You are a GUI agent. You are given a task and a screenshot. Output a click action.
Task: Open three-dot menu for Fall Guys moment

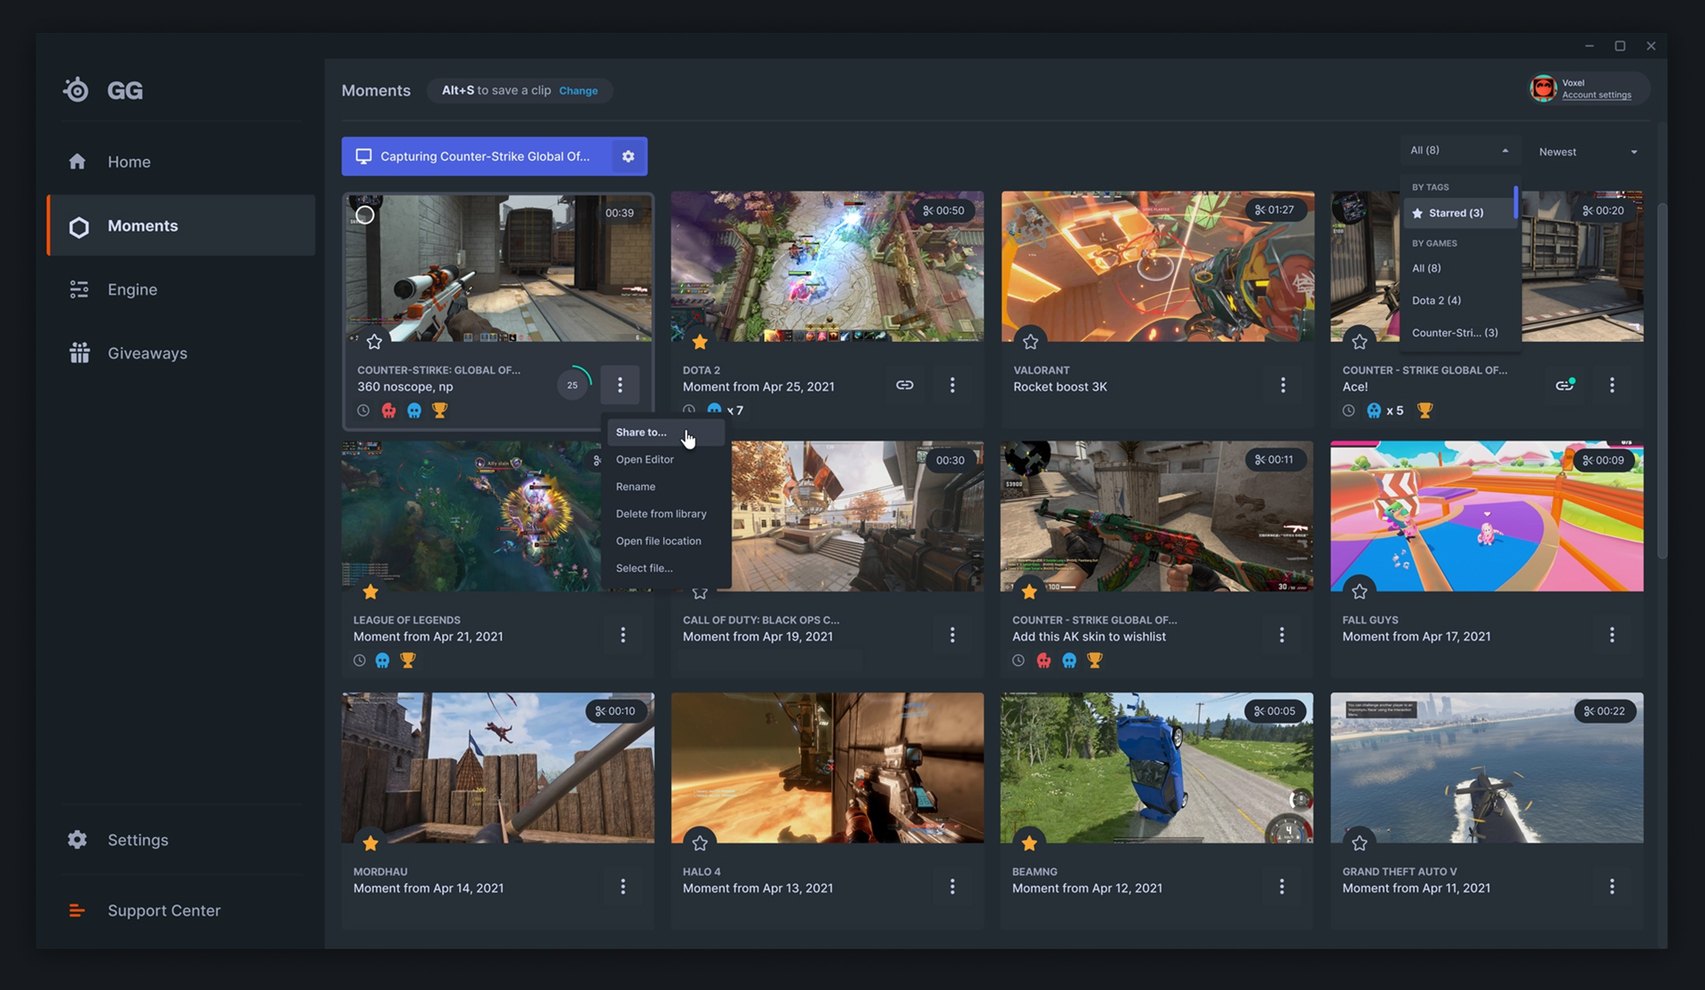(x=1611, y=635)
